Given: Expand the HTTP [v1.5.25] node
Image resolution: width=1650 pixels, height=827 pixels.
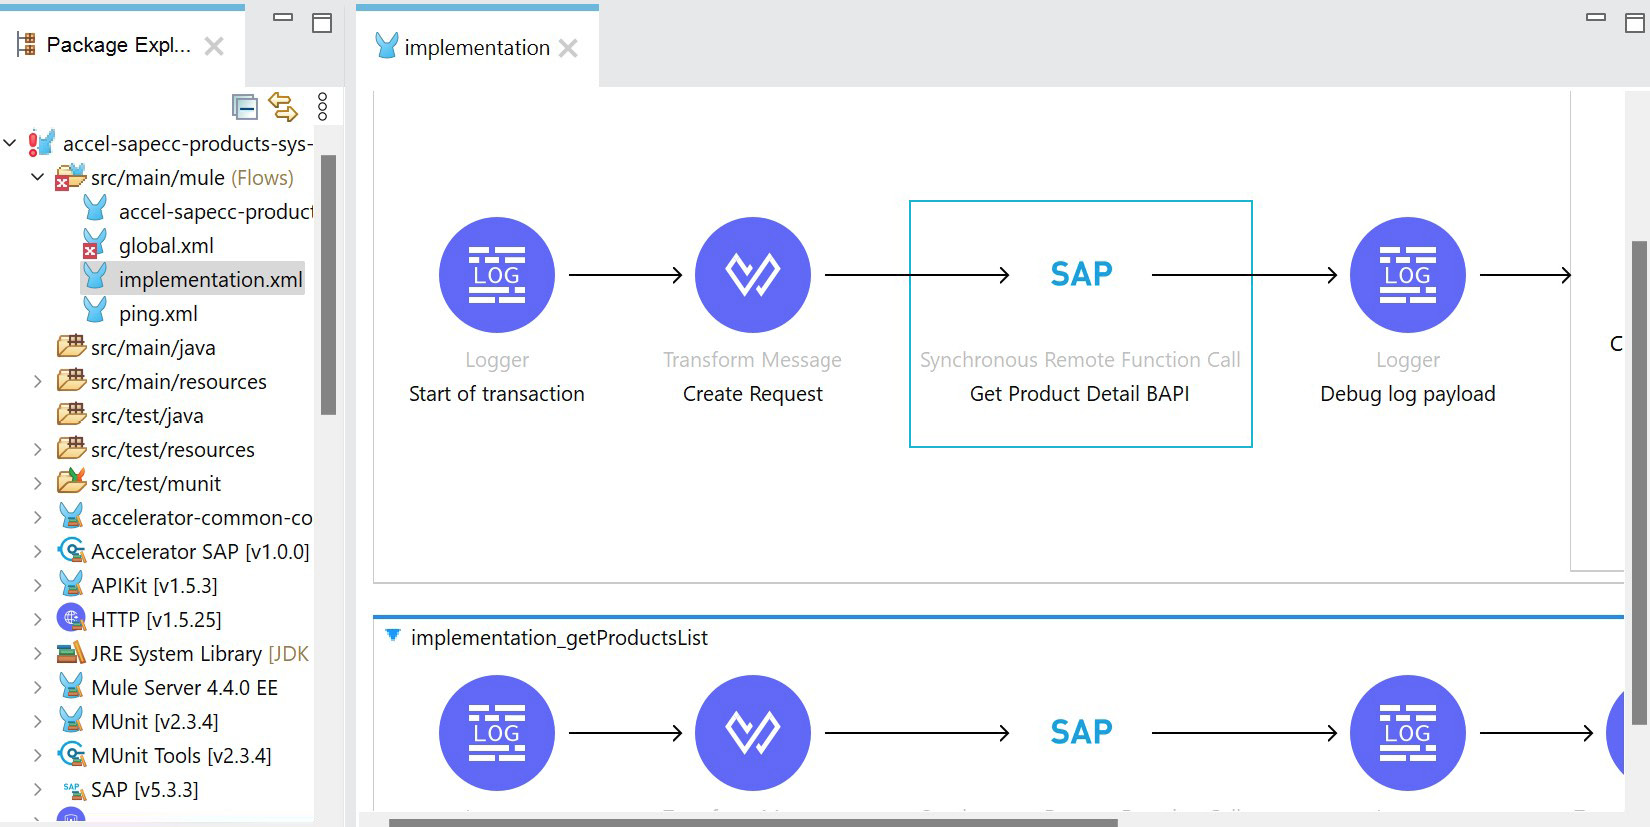Looking at the screenshot, I should click(x=38, y=619).
